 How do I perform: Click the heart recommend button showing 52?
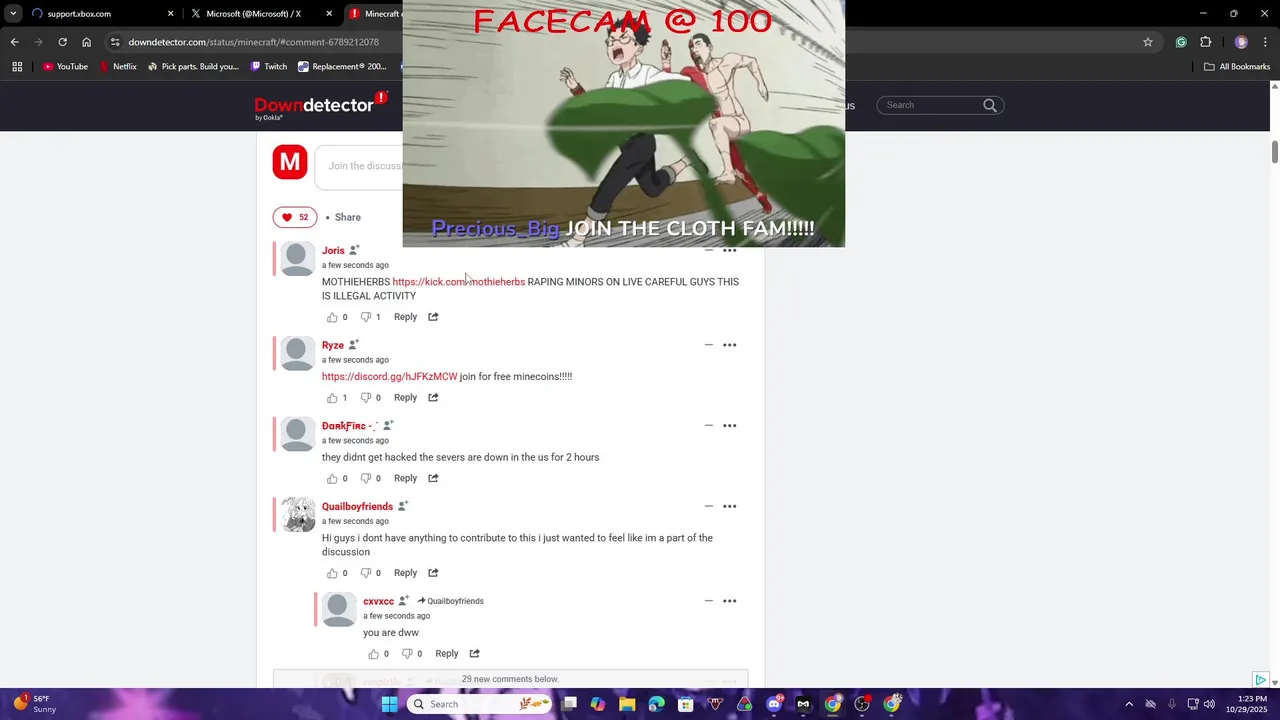tap(295, 217)
